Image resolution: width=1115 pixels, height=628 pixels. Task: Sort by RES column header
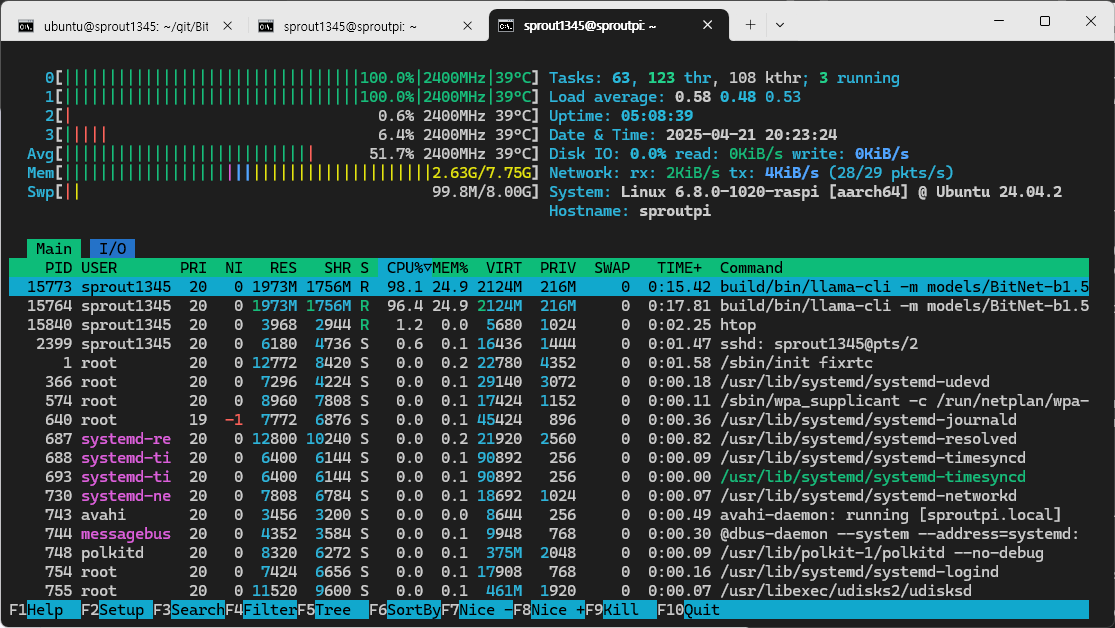tap(283, 268)
